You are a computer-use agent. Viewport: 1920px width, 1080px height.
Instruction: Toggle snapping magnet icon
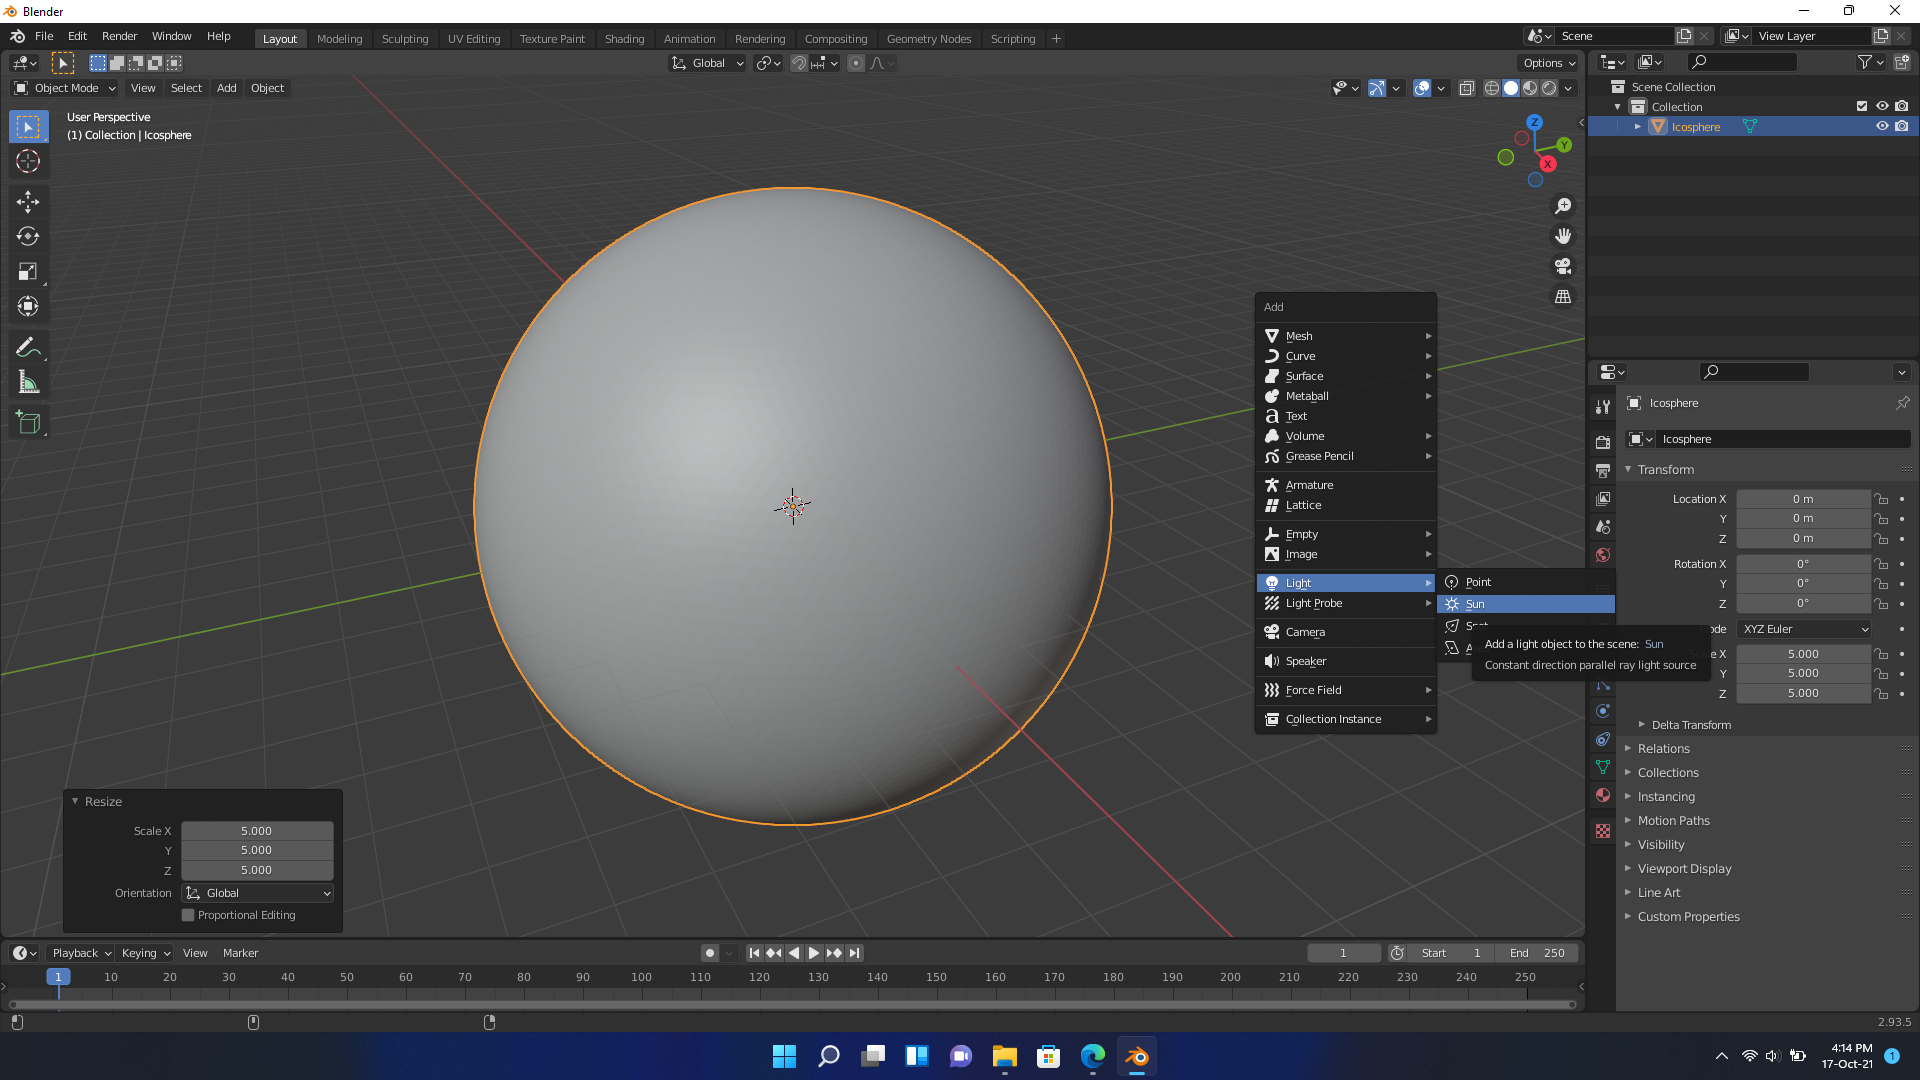point(798,63)
